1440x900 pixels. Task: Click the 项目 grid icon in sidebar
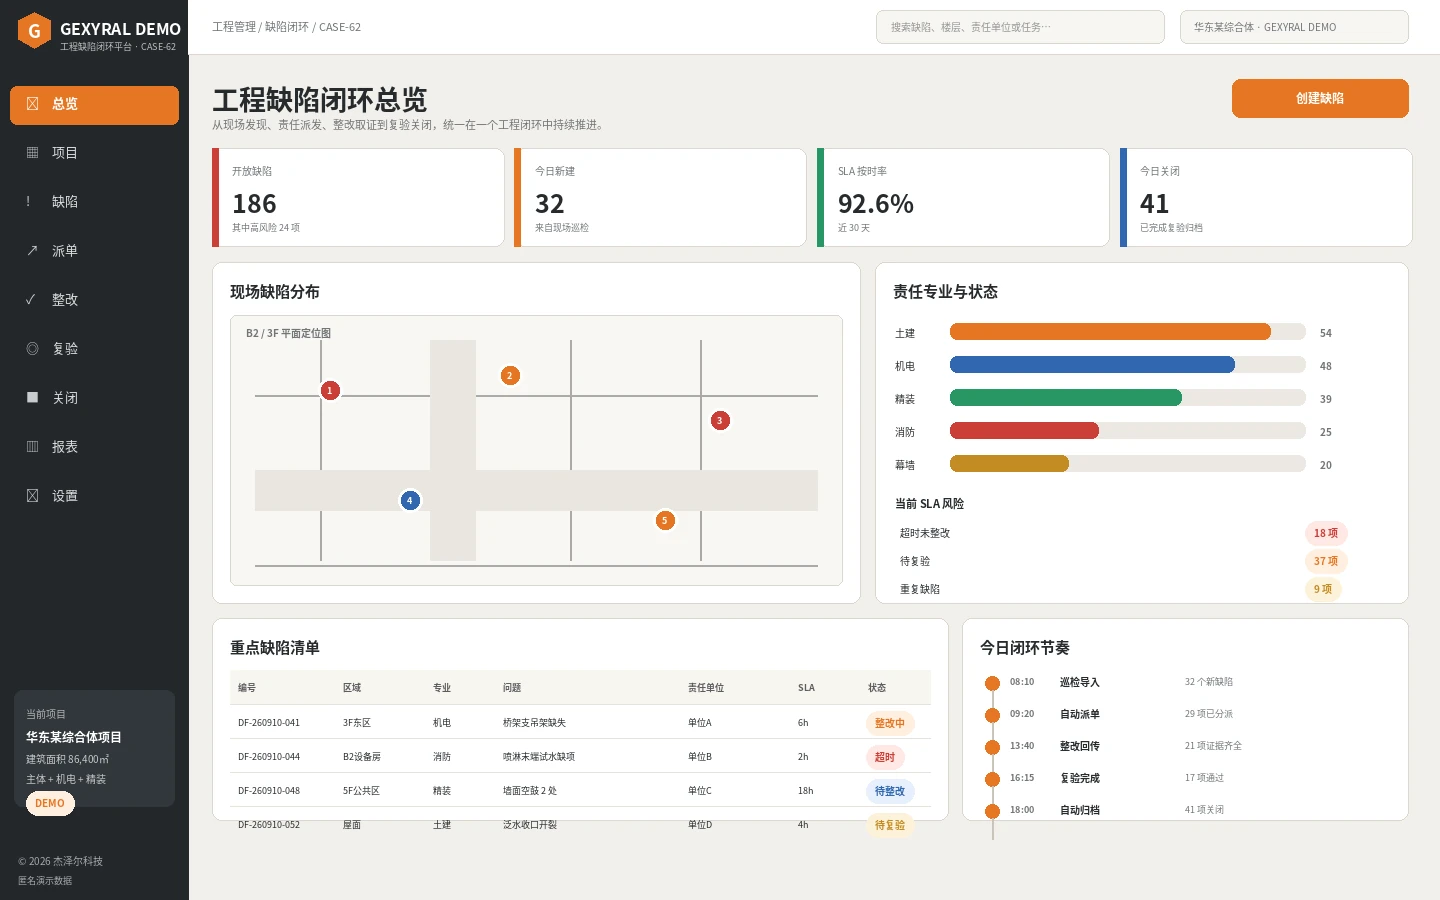32,153
